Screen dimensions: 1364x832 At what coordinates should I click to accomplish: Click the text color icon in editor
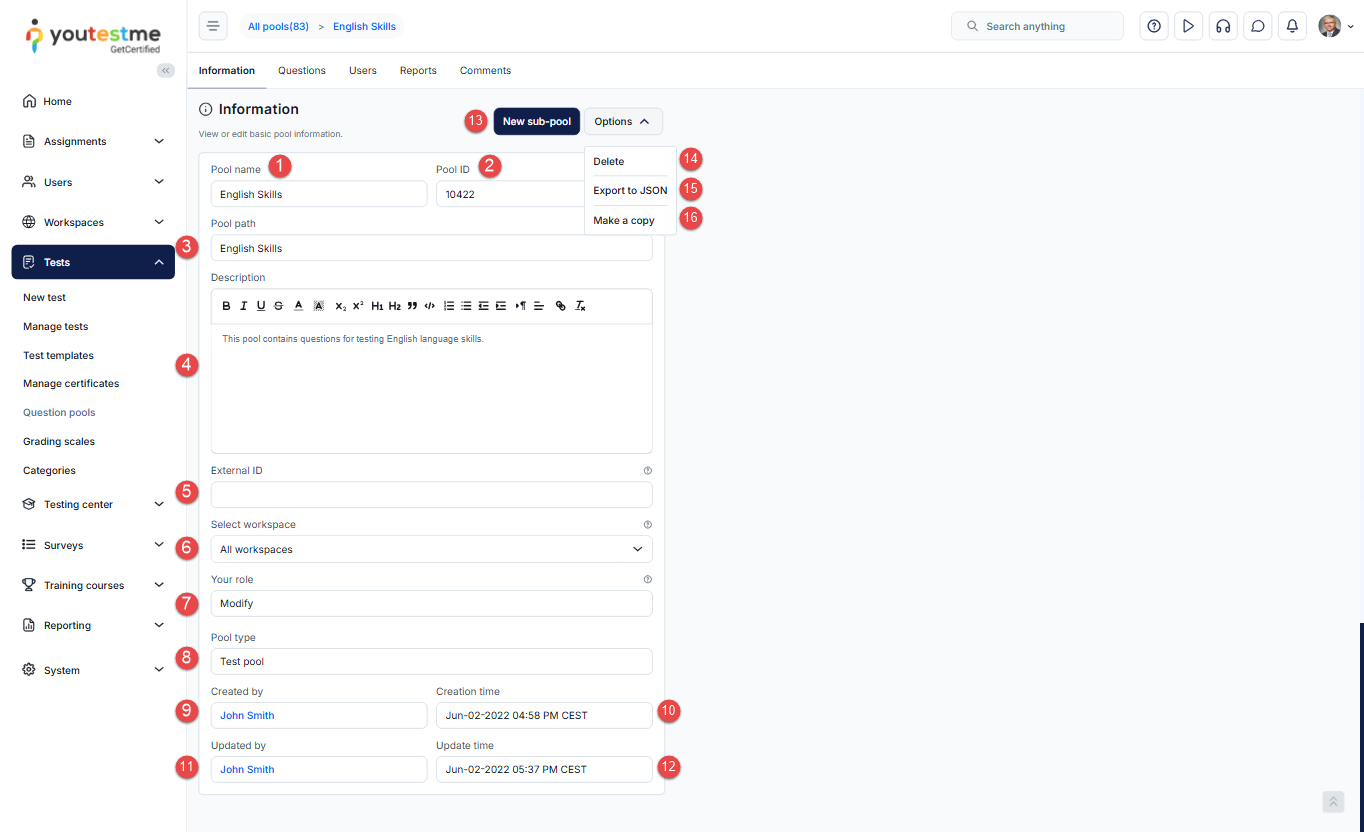298,306
